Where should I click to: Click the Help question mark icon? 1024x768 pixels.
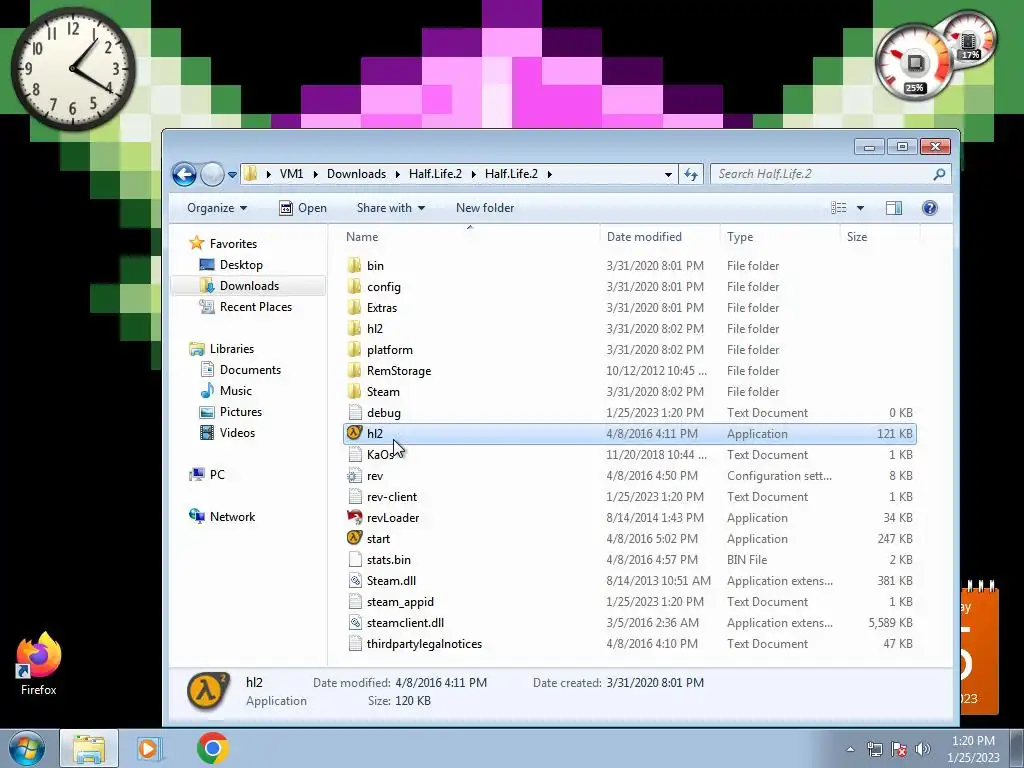coord(929,208)
